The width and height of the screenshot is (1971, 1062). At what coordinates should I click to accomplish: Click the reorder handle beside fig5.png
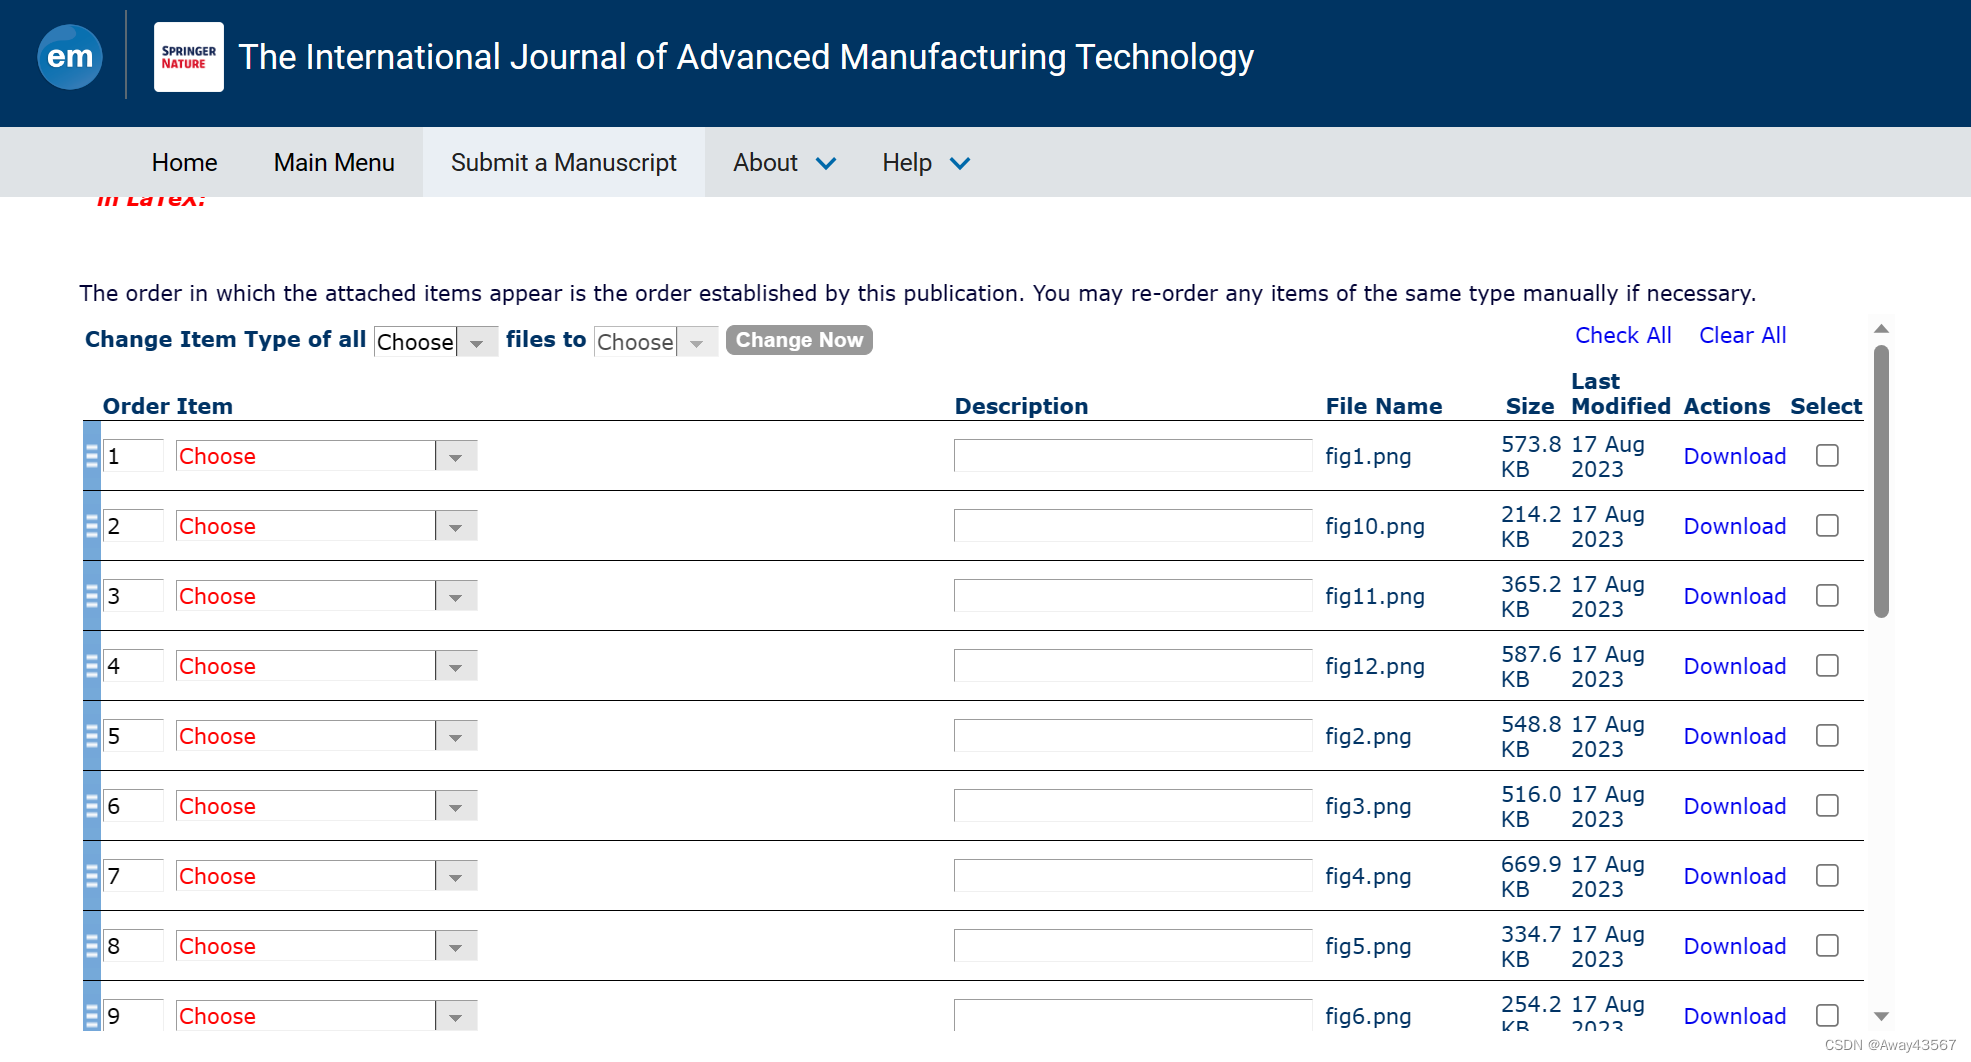coord(91,945)
